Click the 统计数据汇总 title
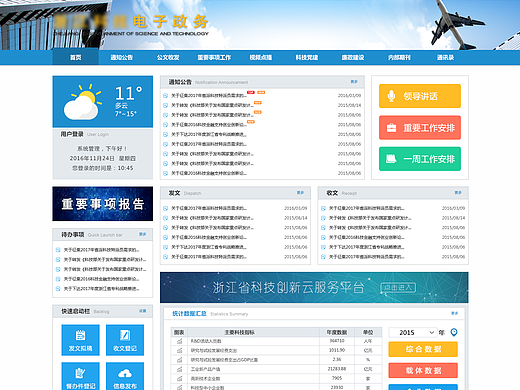The width and height of the screenshot is (520, 390). (x=189, y=313)
